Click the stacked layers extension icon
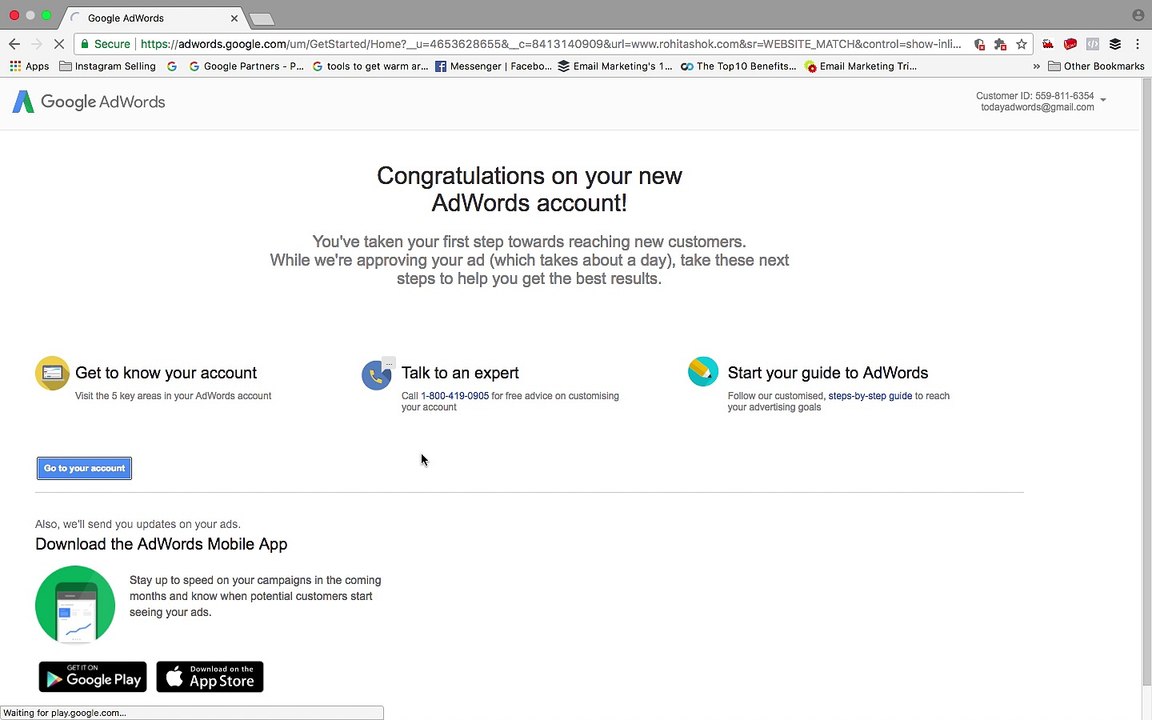Viewport: 1152px width, 720px height. [x=1115, y=44]
